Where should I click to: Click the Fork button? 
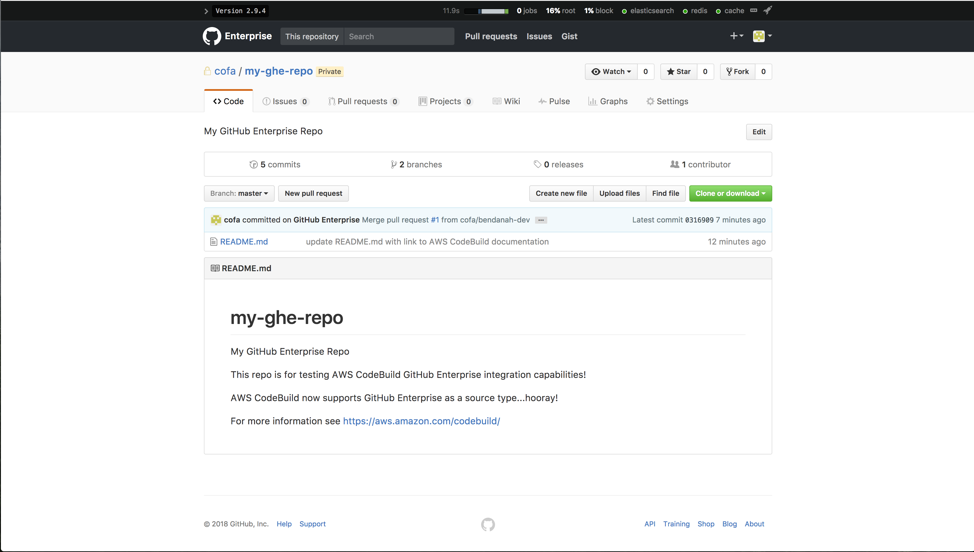click(x=738, y=72)
